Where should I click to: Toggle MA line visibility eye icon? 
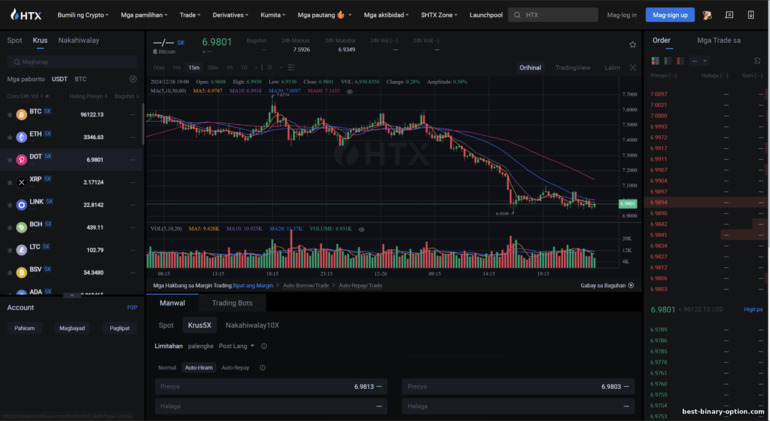350,91
